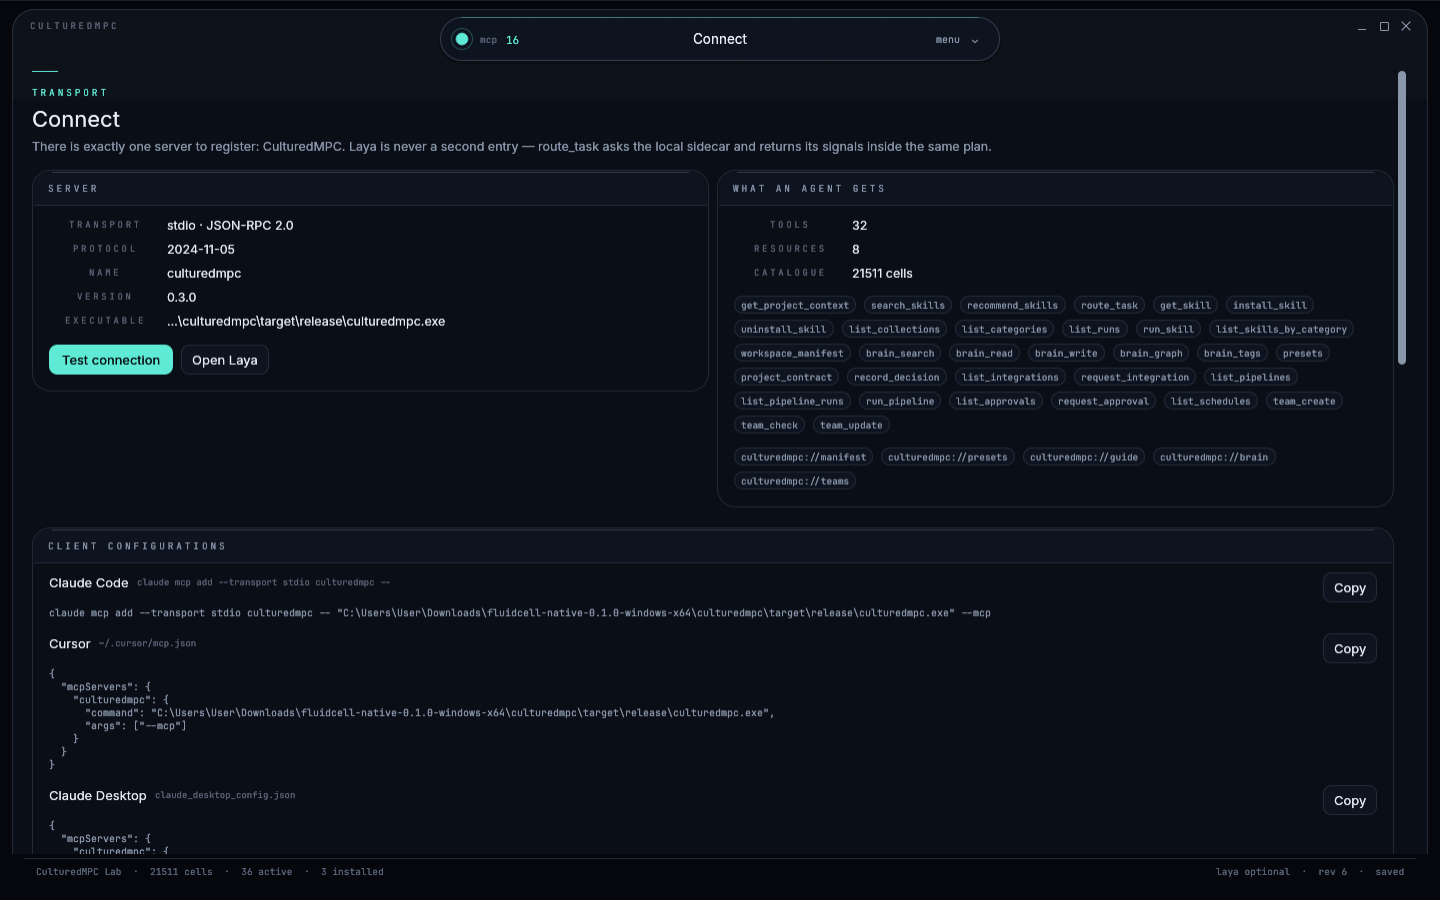Select the brain_search tool chip

pos(900,353)
